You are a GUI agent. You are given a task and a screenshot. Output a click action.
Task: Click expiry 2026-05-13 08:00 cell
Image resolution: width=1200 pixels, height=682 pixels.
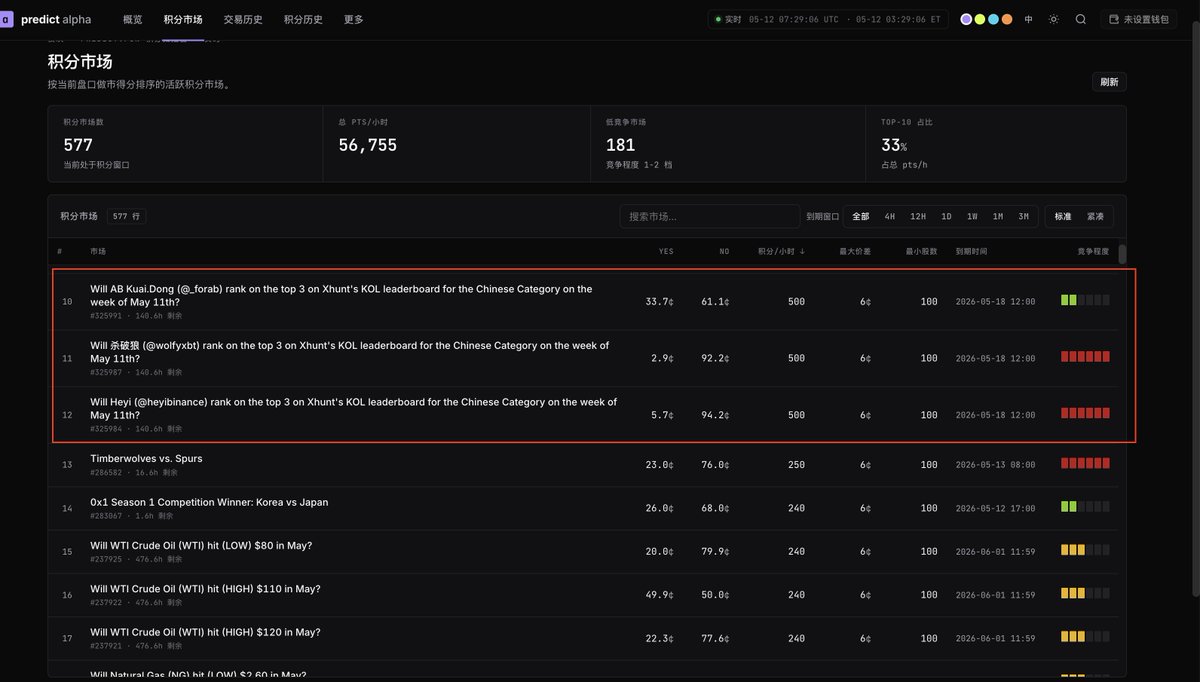995,465
